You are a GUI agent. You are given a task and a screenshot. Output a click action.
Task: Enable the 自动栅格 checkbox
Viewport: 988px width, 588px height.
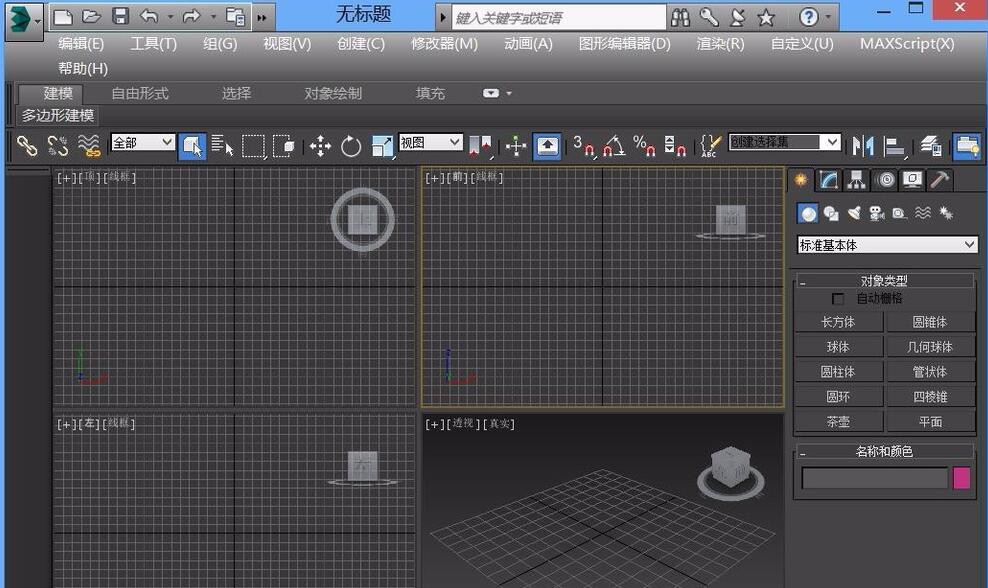838,298
